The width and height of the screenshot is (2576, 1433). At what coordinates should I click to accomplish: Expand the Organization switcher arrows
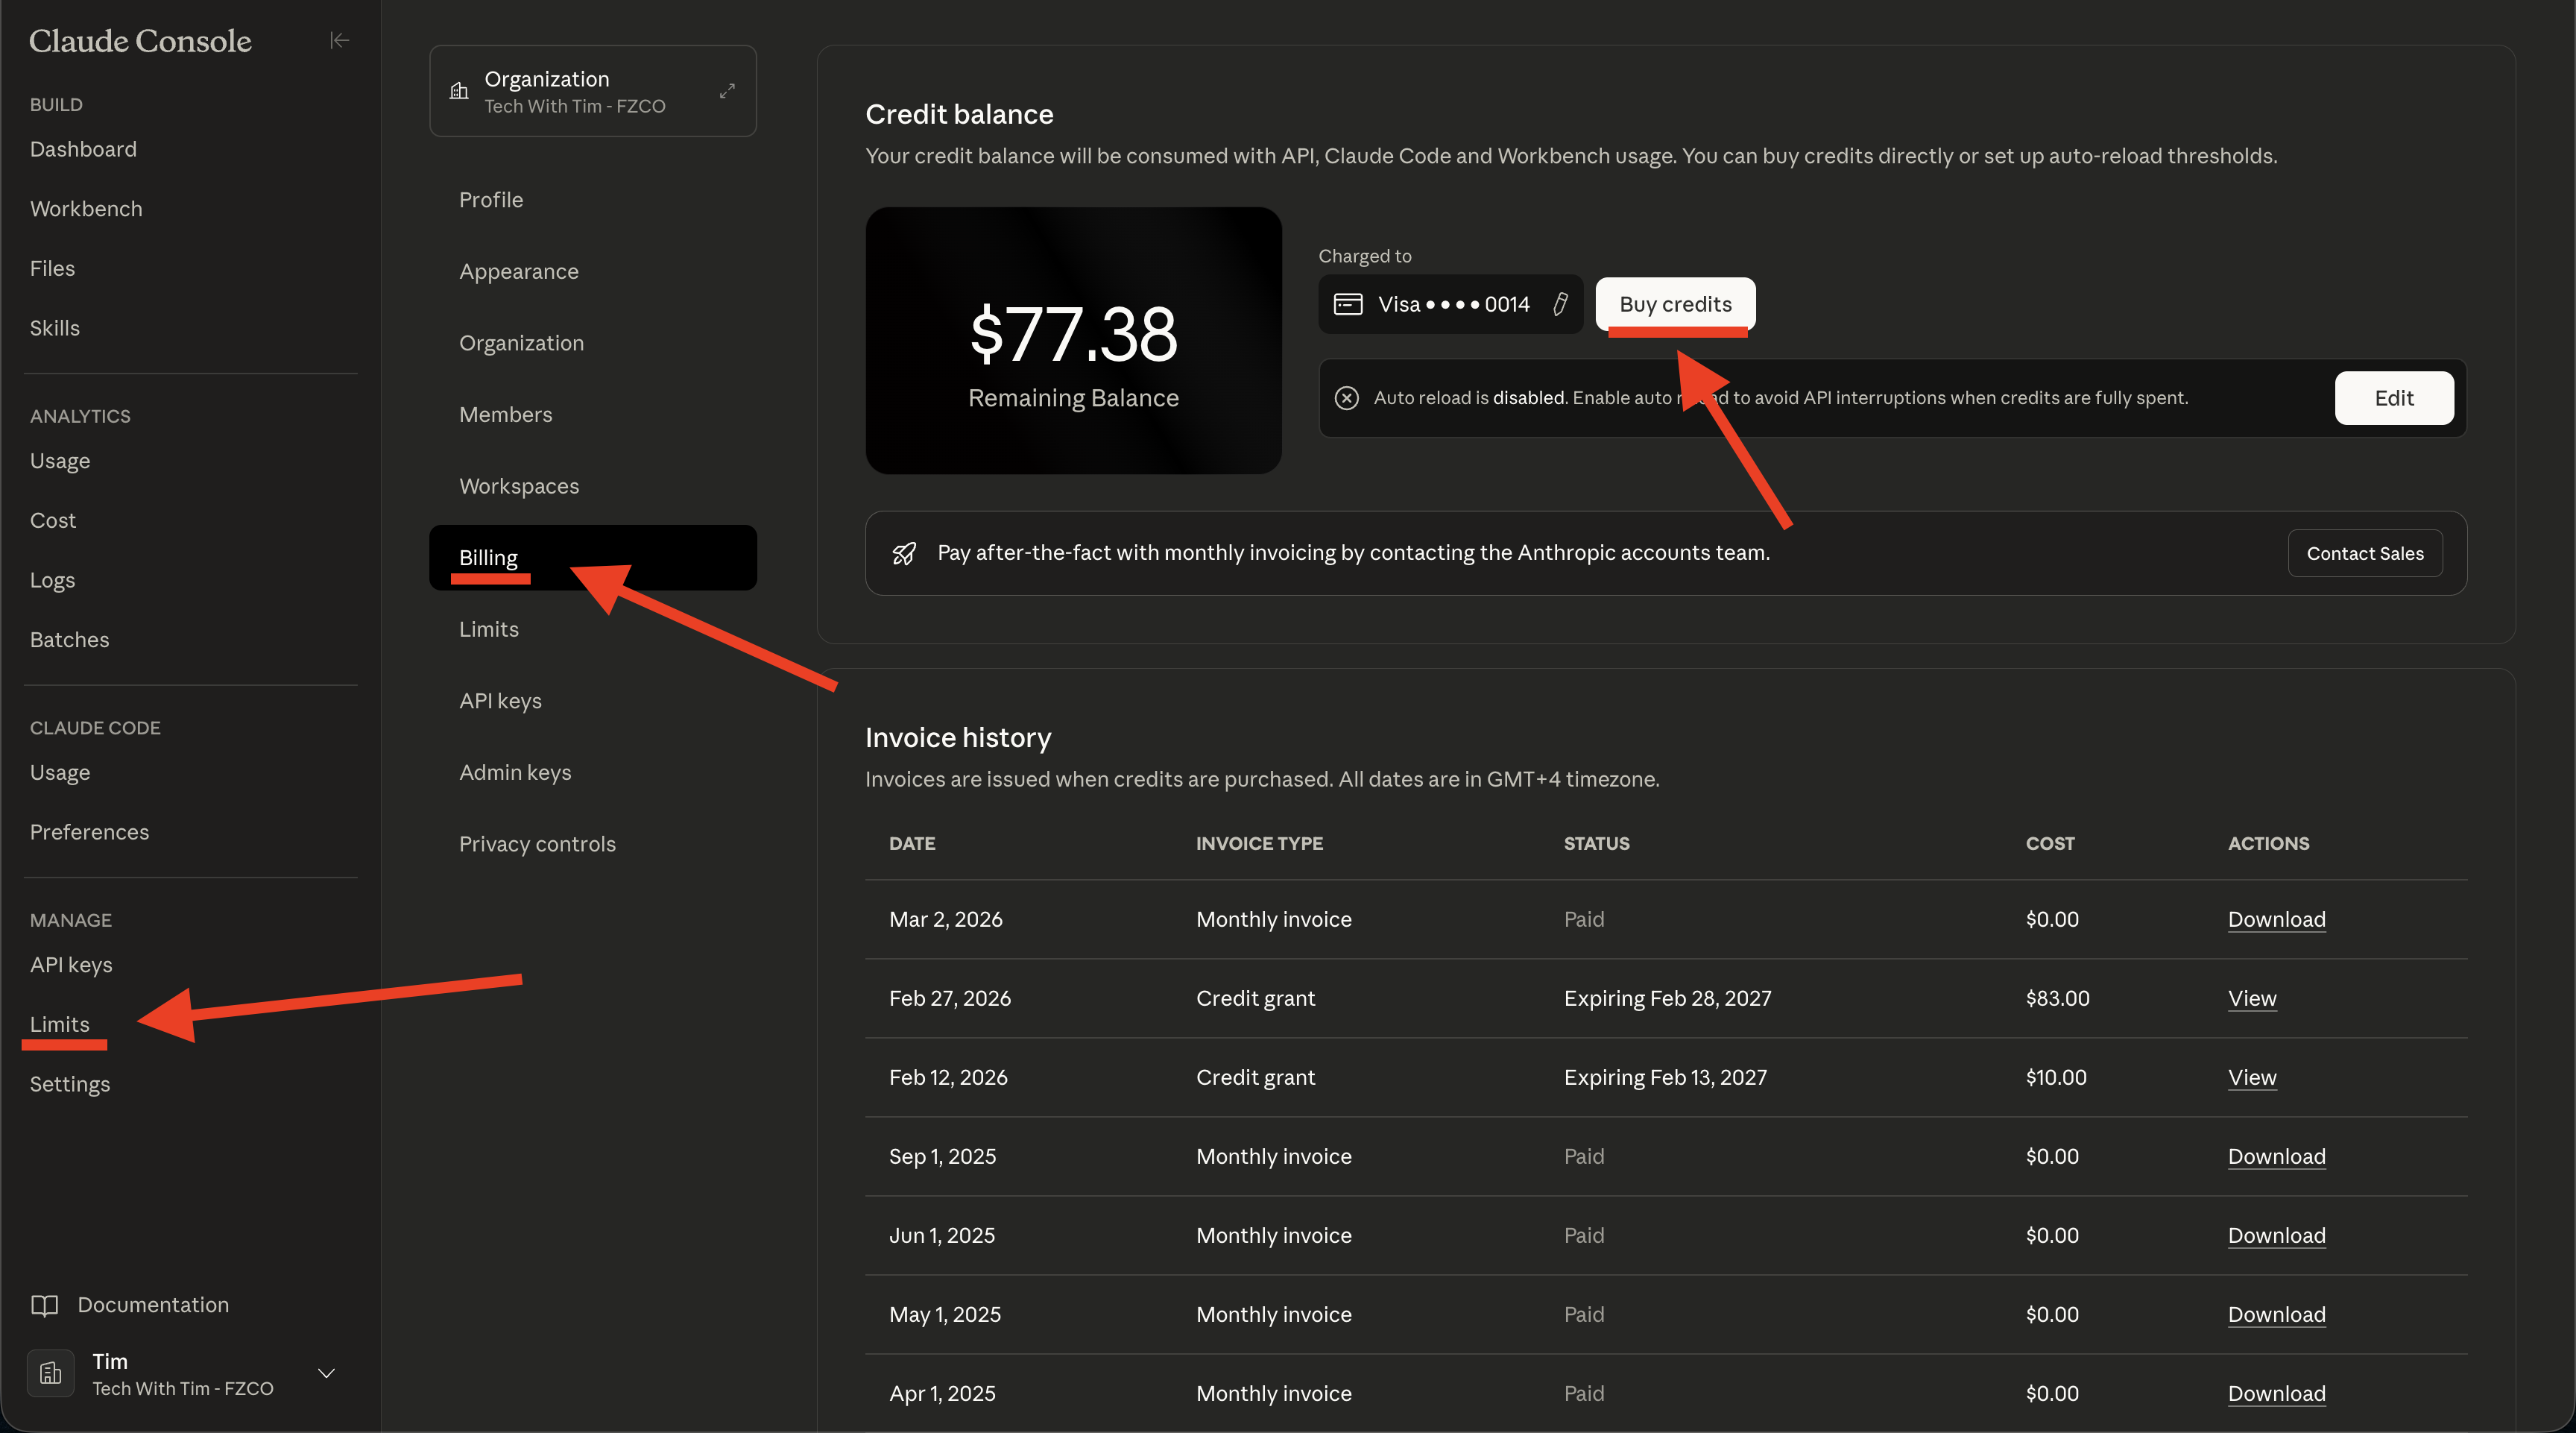[x=727, y=91]
